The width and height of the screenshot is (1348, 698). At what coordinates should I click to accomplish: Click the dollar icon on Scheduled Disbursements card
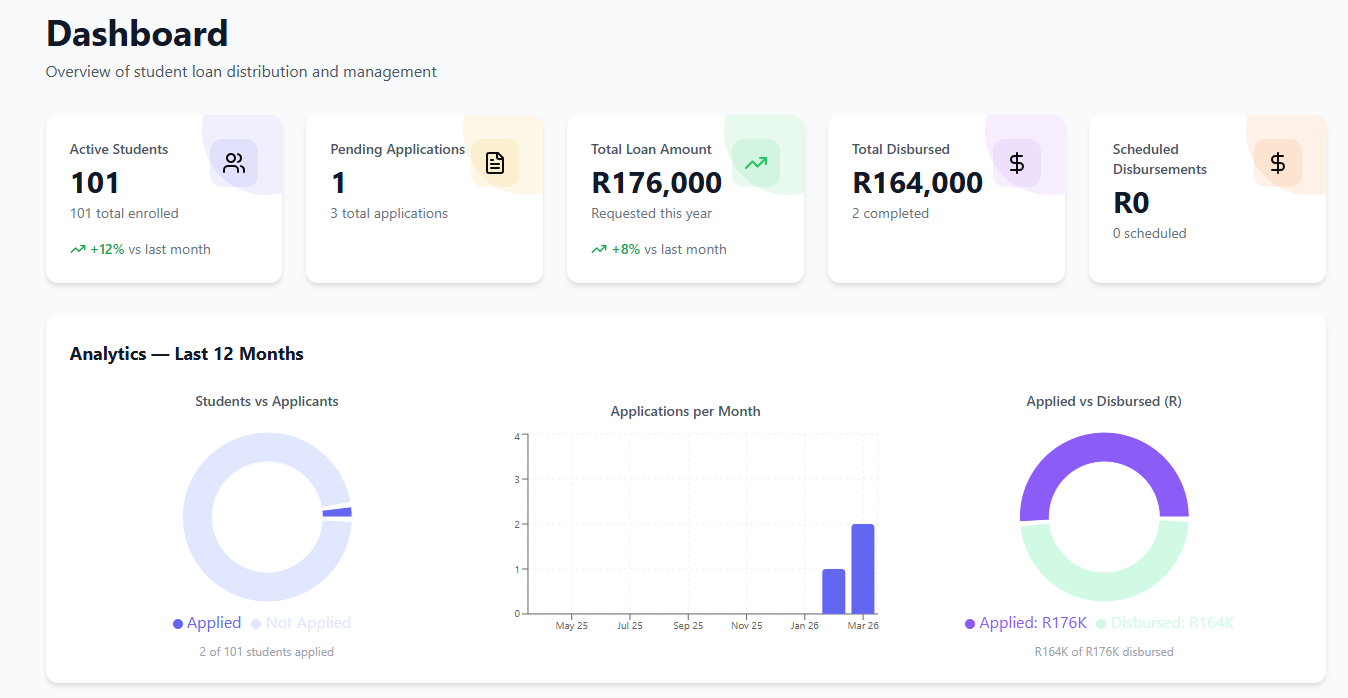1278,163
